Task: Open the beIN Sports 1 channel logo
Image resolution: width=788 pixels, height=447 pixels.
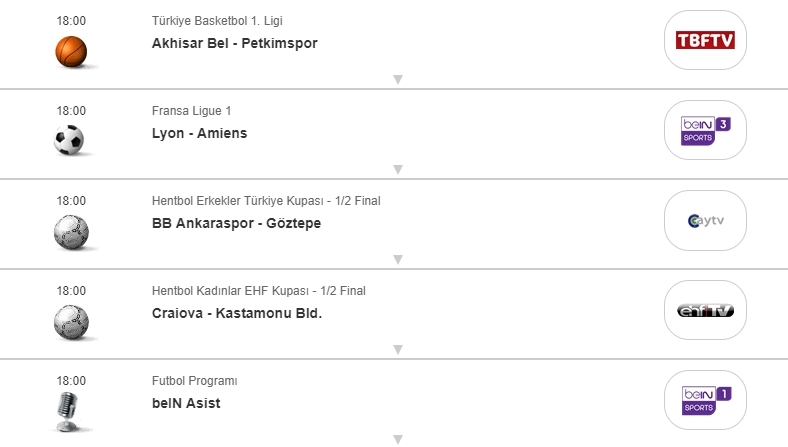Action: click(x=706, y=400)
